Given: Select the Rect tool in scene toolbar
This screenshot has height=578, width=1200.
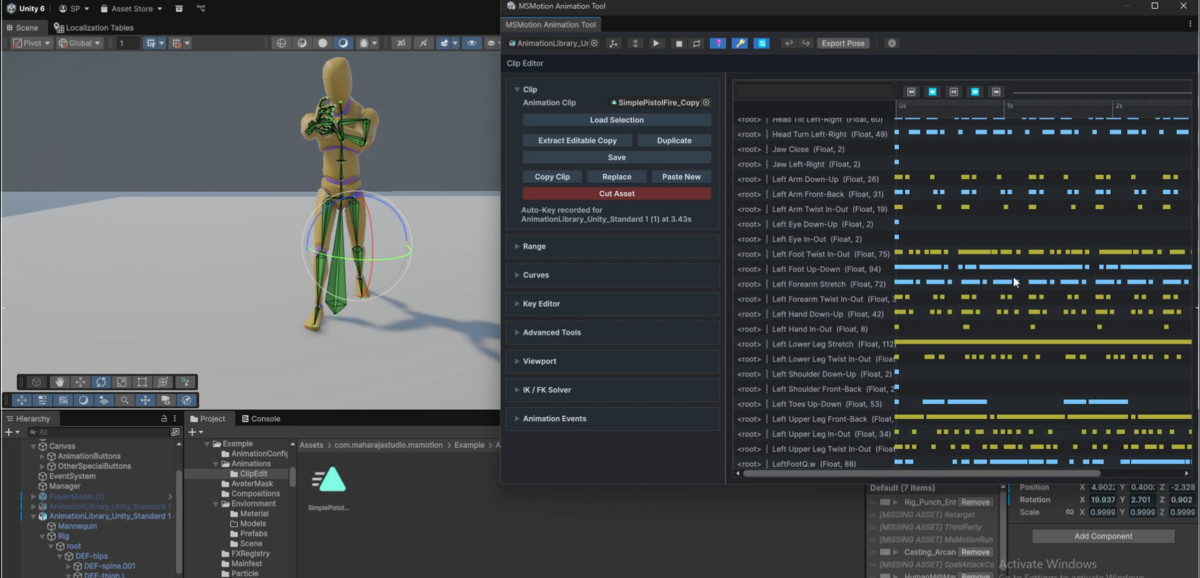Looking at the screenshot, I should (142, 382).
